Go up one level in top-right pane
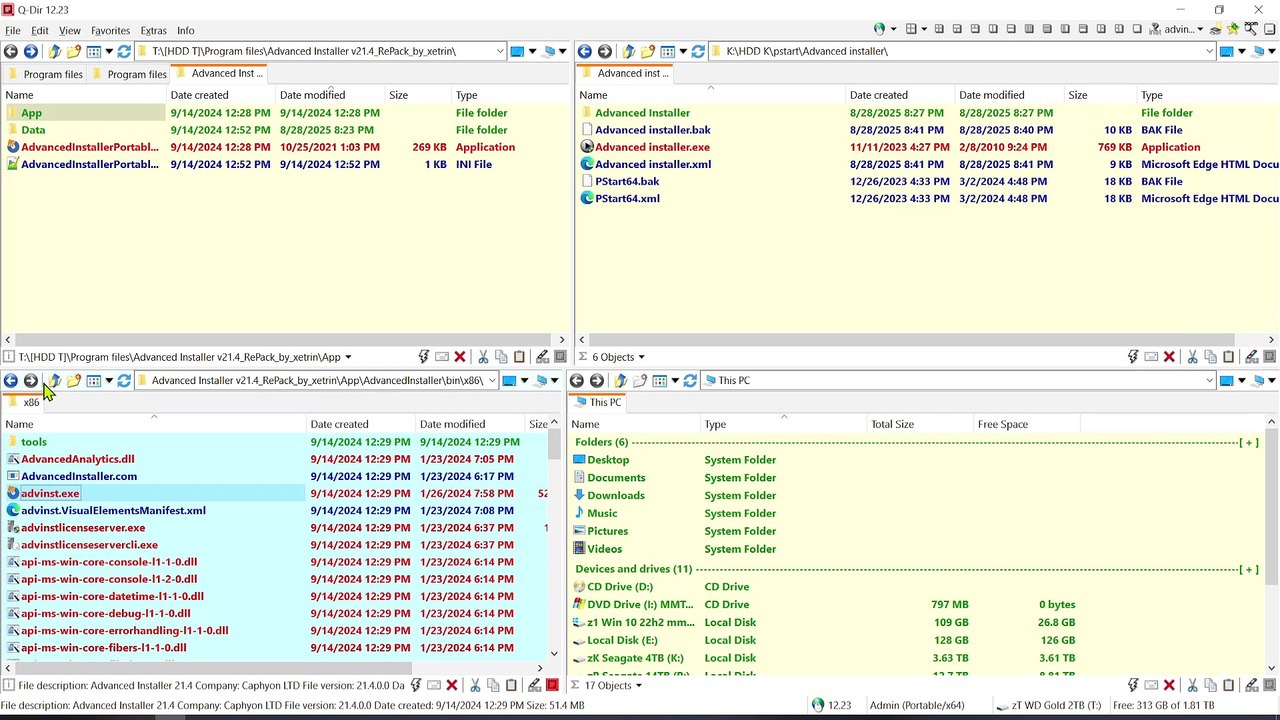 click(628, 51)
